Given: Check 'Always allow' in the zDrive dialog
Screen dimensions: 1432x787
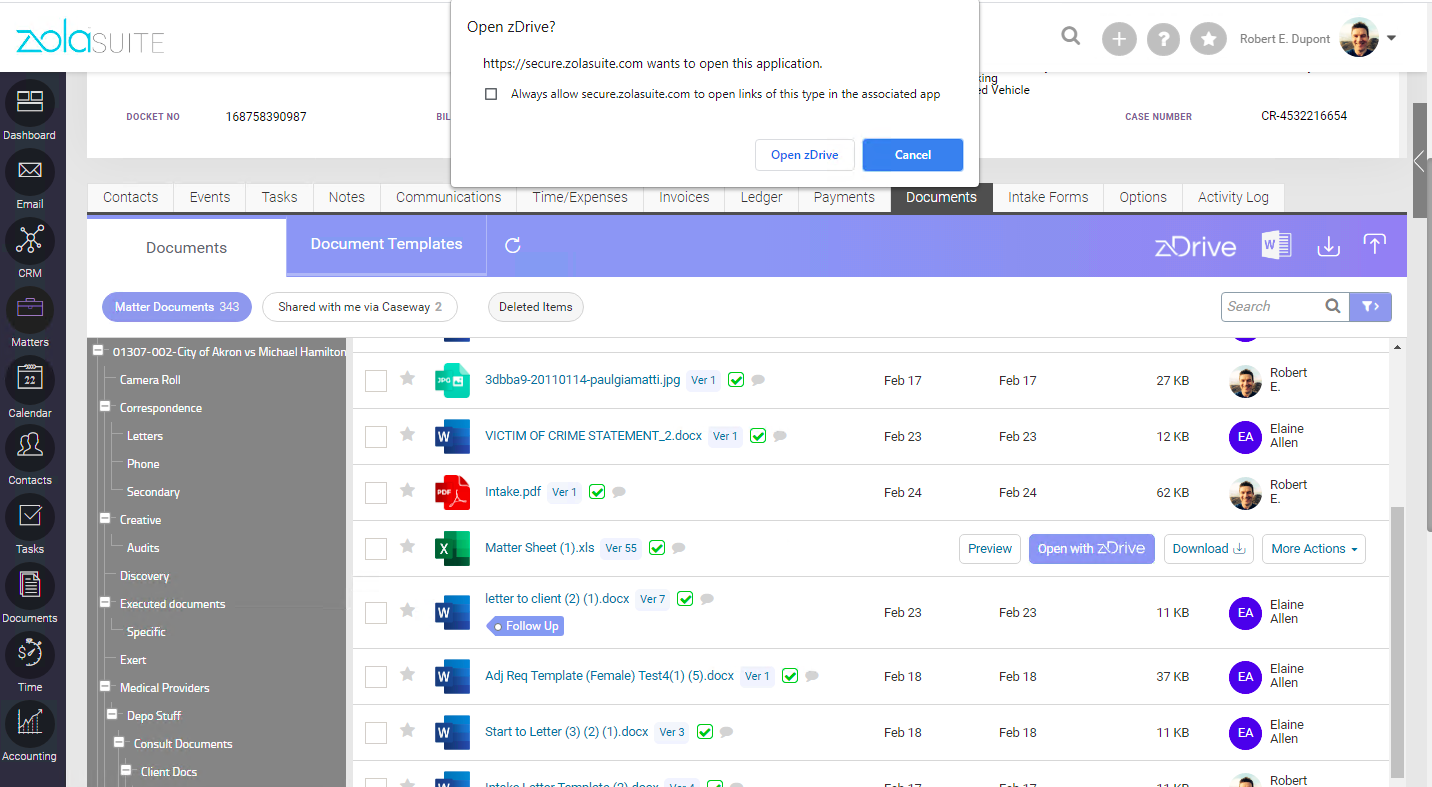Looking at the screenshot, I should (x=491, y=94).
